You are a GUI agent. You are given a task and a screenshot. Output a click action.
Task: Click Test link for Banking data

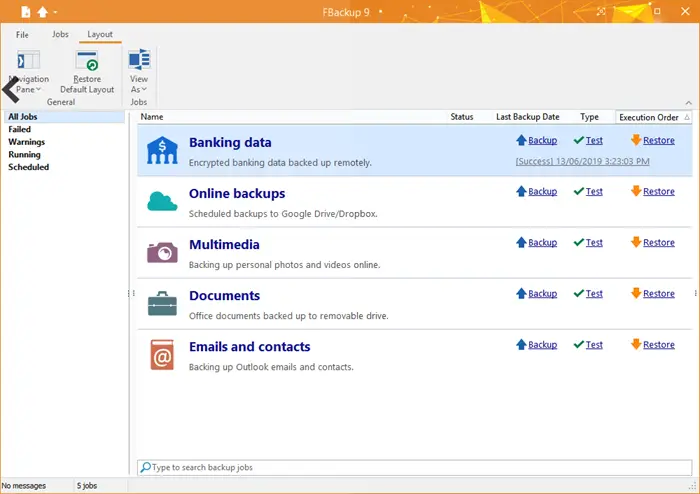(x=594, y=140)
